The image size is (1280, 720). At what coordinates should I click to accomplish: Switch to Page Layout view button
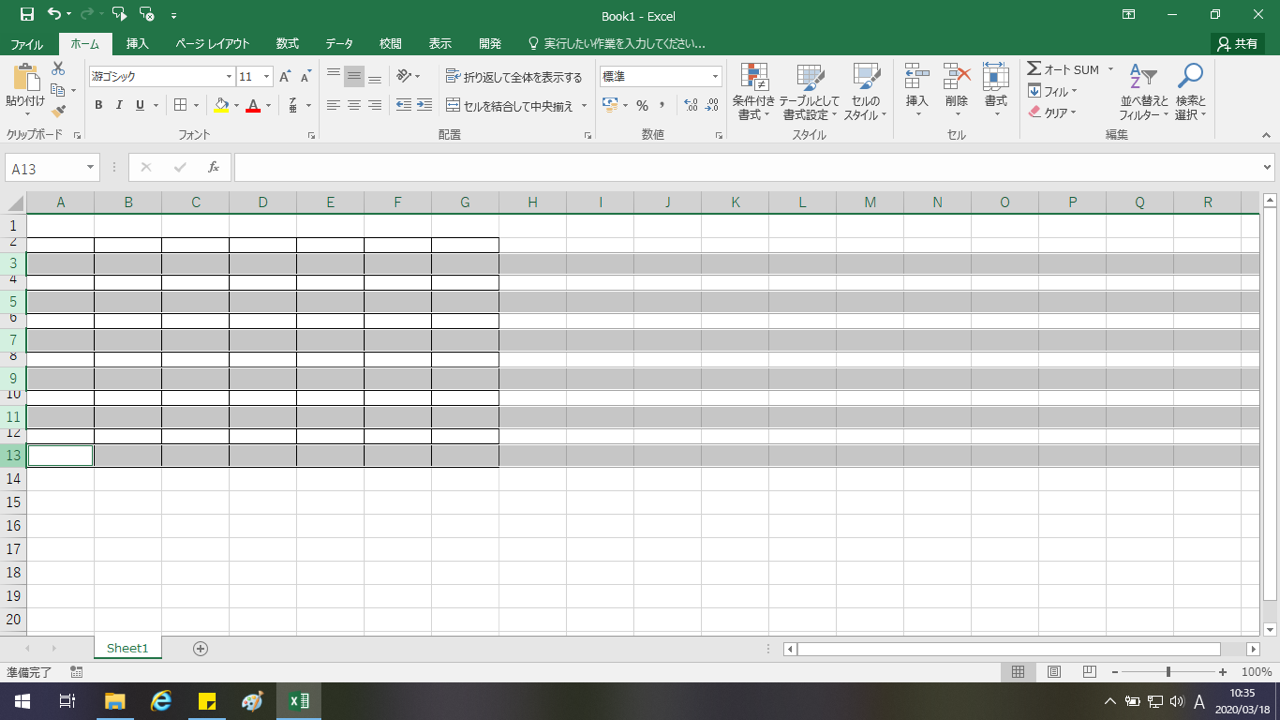coord(1053,672)
